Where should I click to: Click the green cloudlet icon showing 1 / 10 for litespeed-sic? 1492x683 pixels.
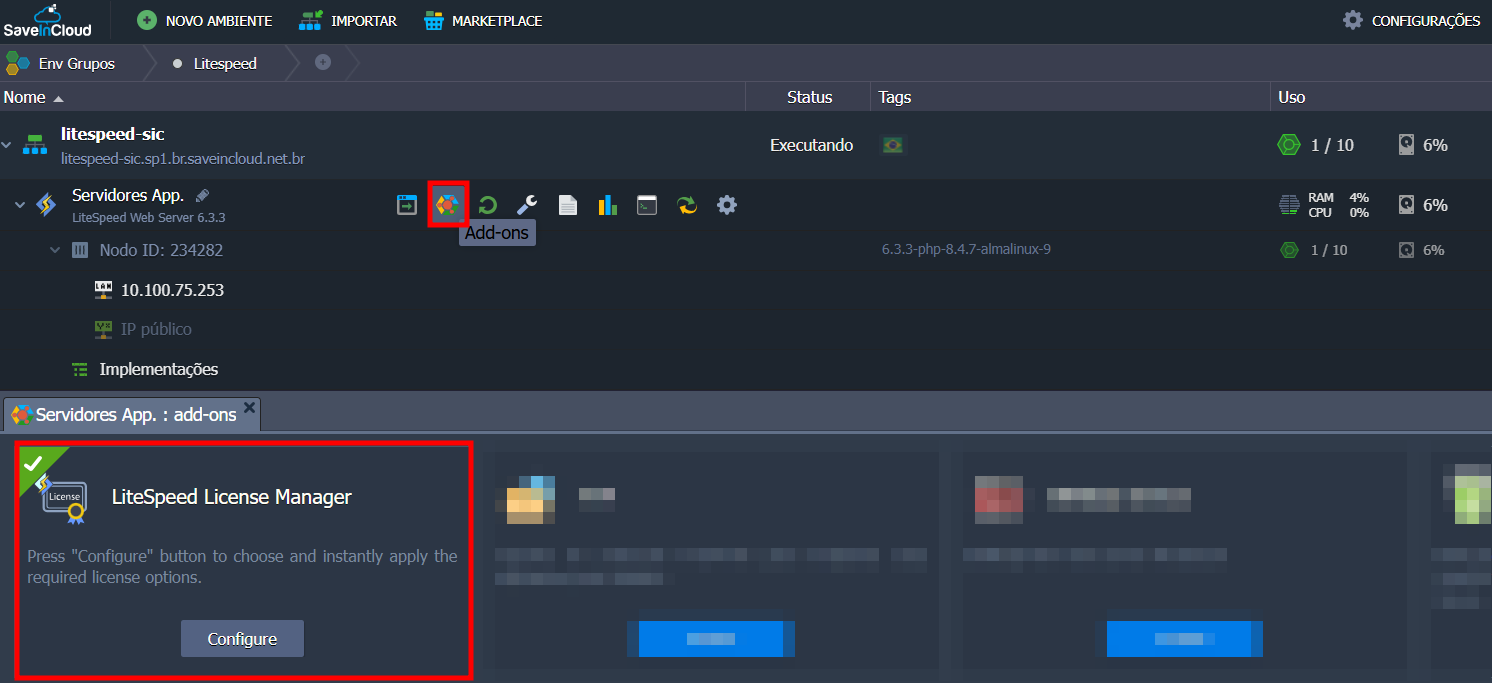point(1289,145)
